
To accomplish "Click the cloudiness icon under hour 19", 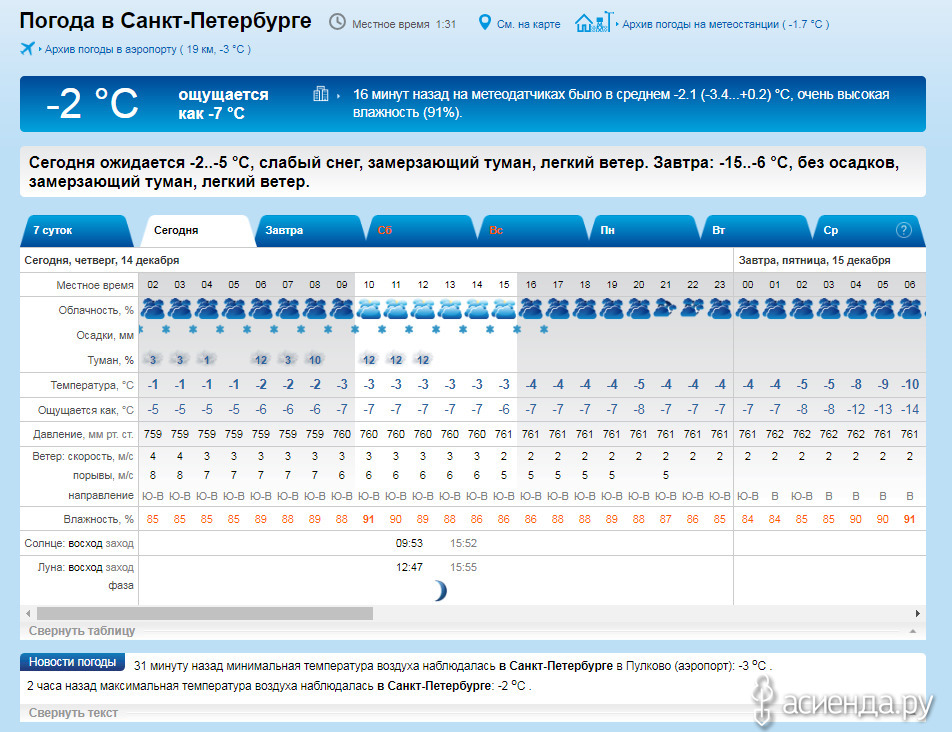I will coord(611,309).
